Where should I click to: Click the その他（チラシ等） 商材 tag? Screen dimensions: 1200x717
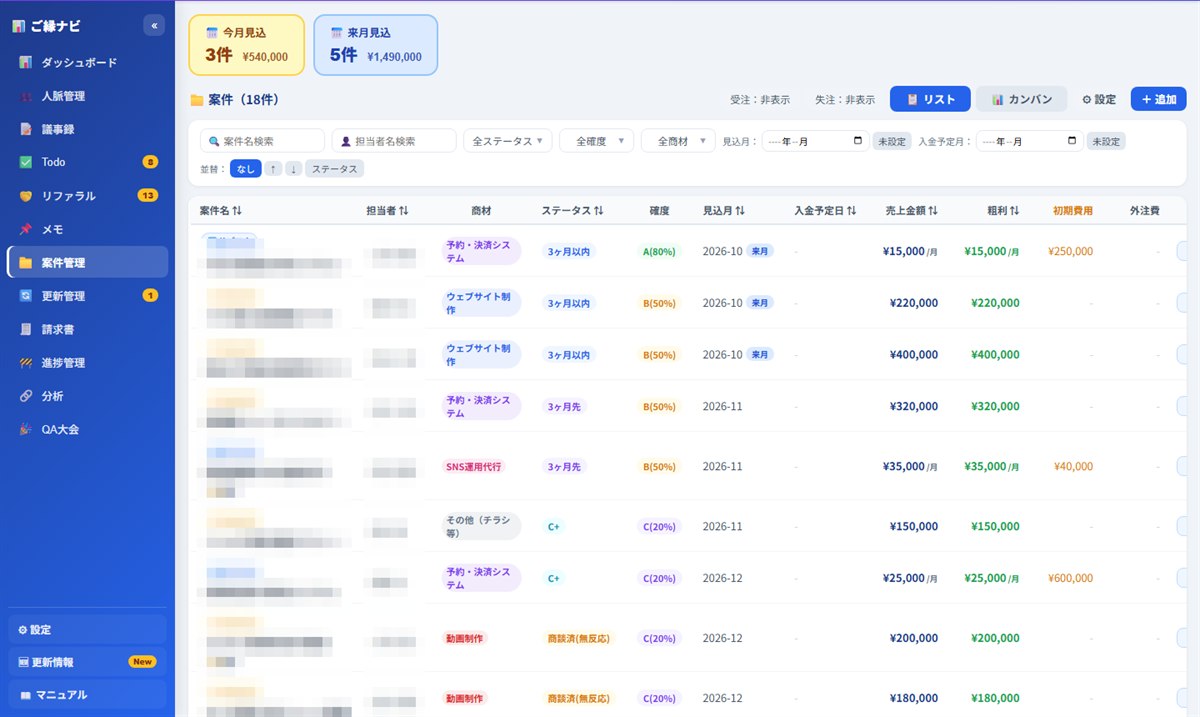point(481,526)
